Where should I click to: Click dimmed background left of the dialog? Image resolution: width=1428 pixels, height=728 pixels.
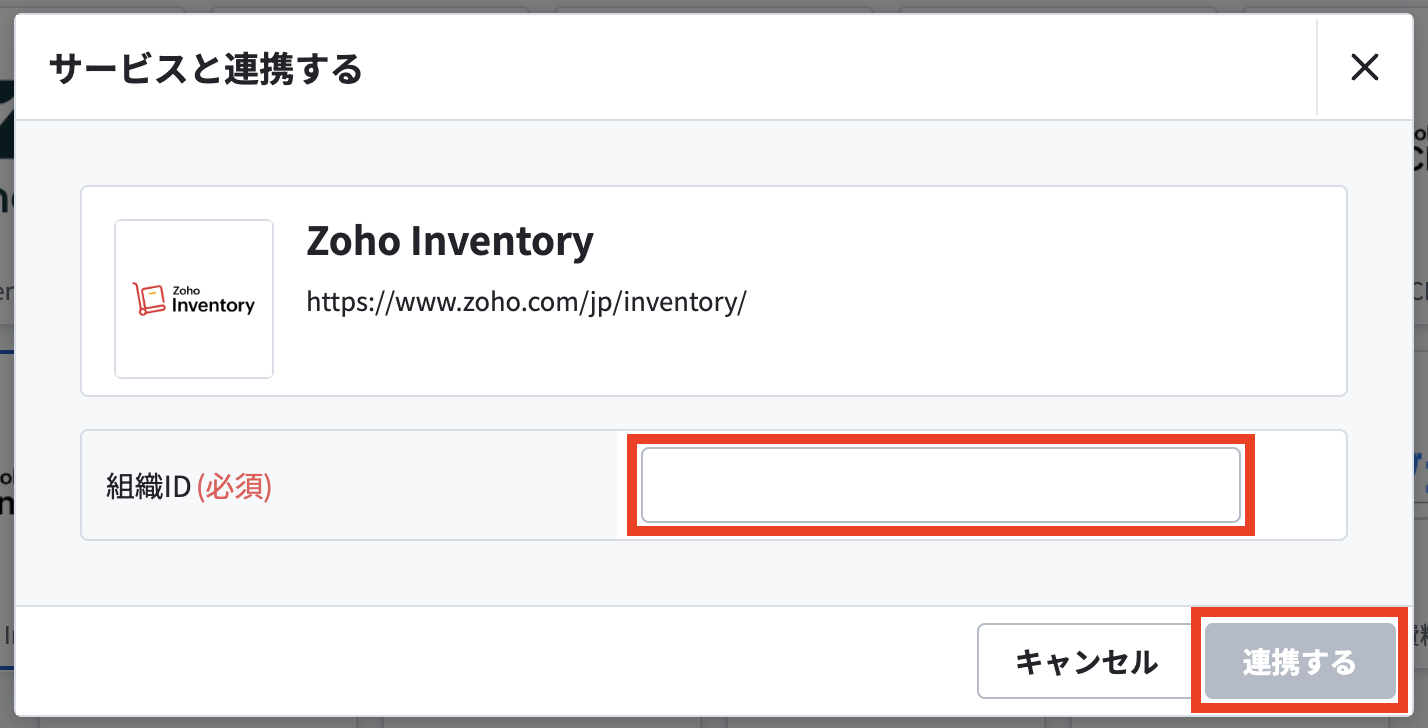[x=7, y=400]
